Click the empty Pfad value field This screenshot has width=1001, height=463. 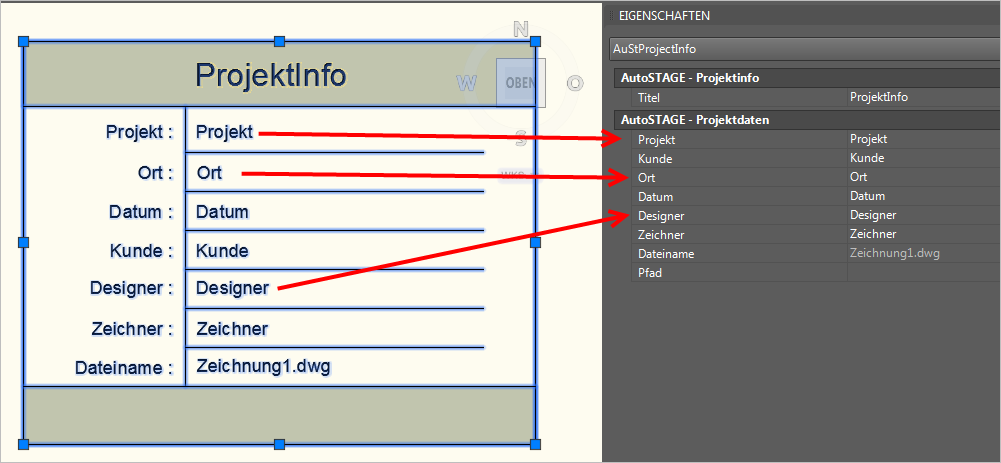point(920,272)
